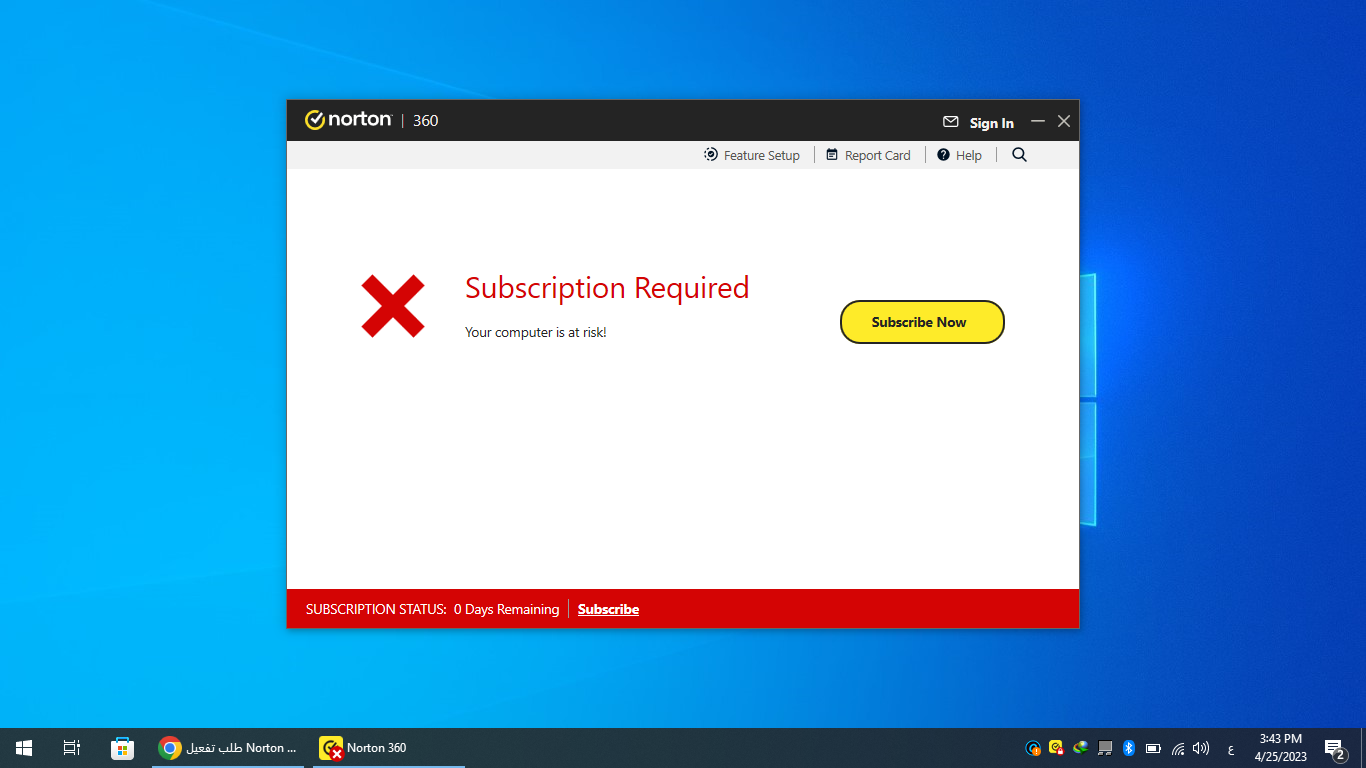Click the volume speaker tray icon
The width and height of the screenshot is (1366, 768).
click(x=1201, y=748)
